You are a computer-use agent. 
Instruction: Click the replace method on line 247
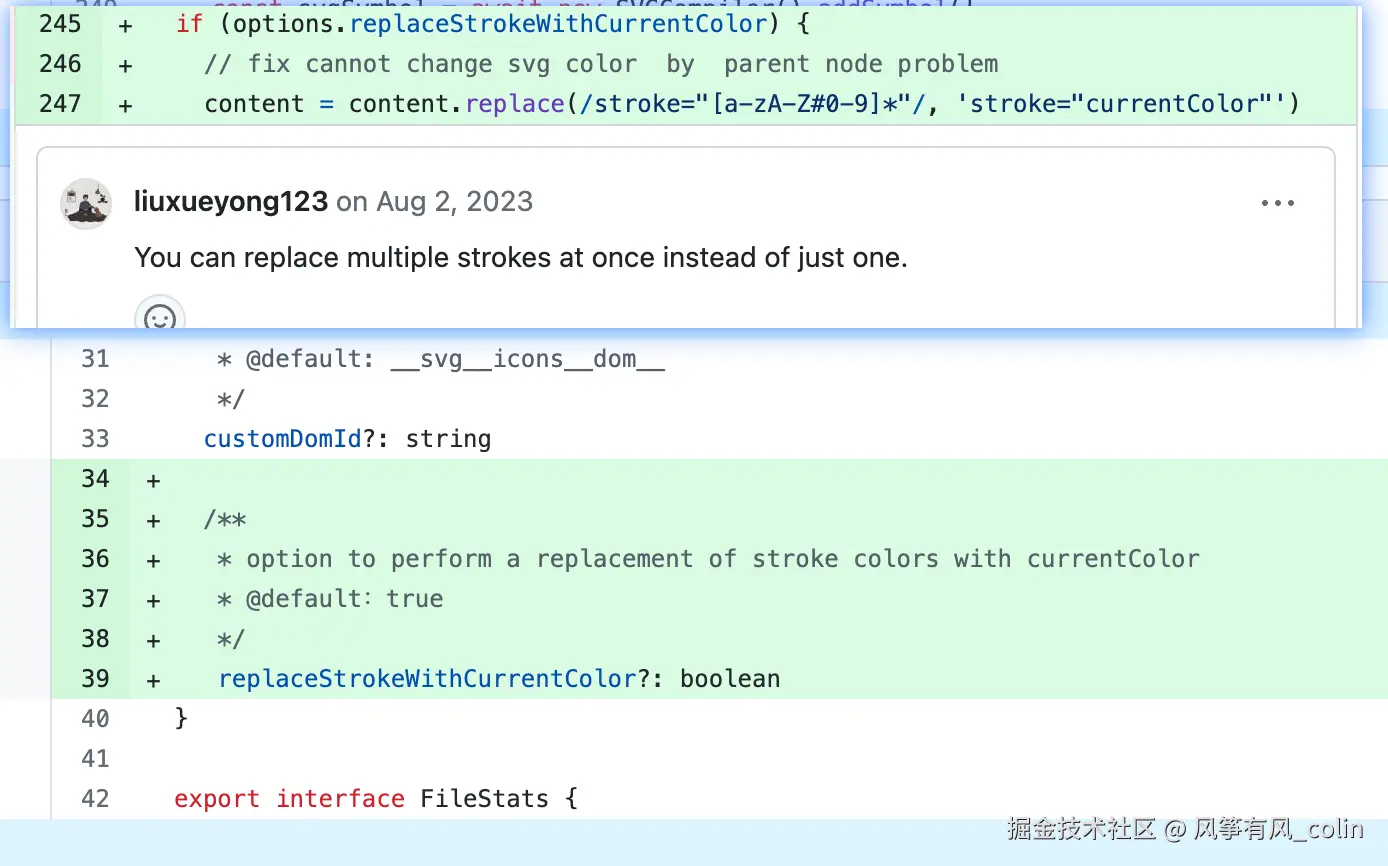click(514, 104)
